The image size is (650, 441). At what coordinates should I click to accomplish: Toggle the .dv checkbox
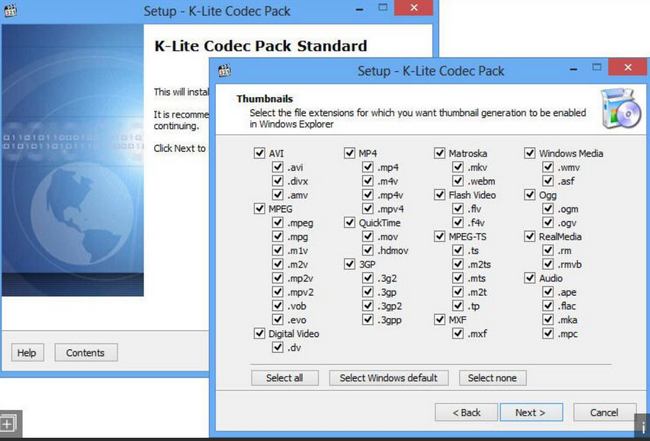[277, 348]
